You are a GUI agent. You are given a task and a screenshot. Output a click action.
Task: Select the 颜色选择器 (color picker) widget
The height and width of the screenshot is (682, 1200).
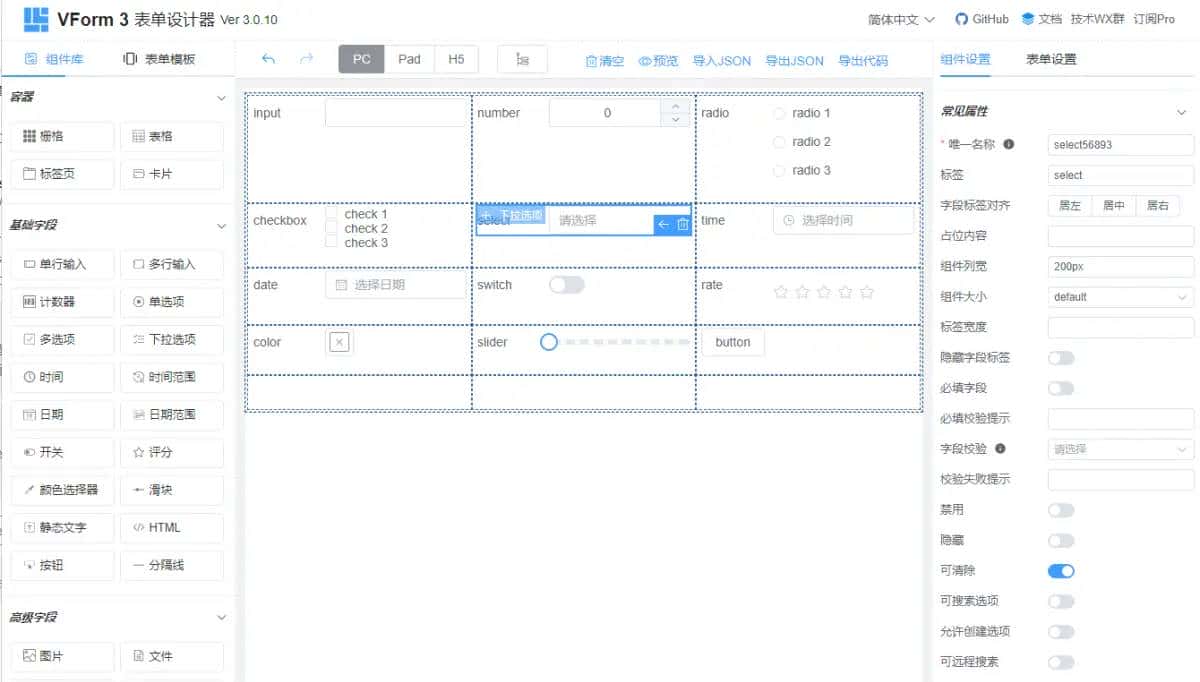coord(62,490)
